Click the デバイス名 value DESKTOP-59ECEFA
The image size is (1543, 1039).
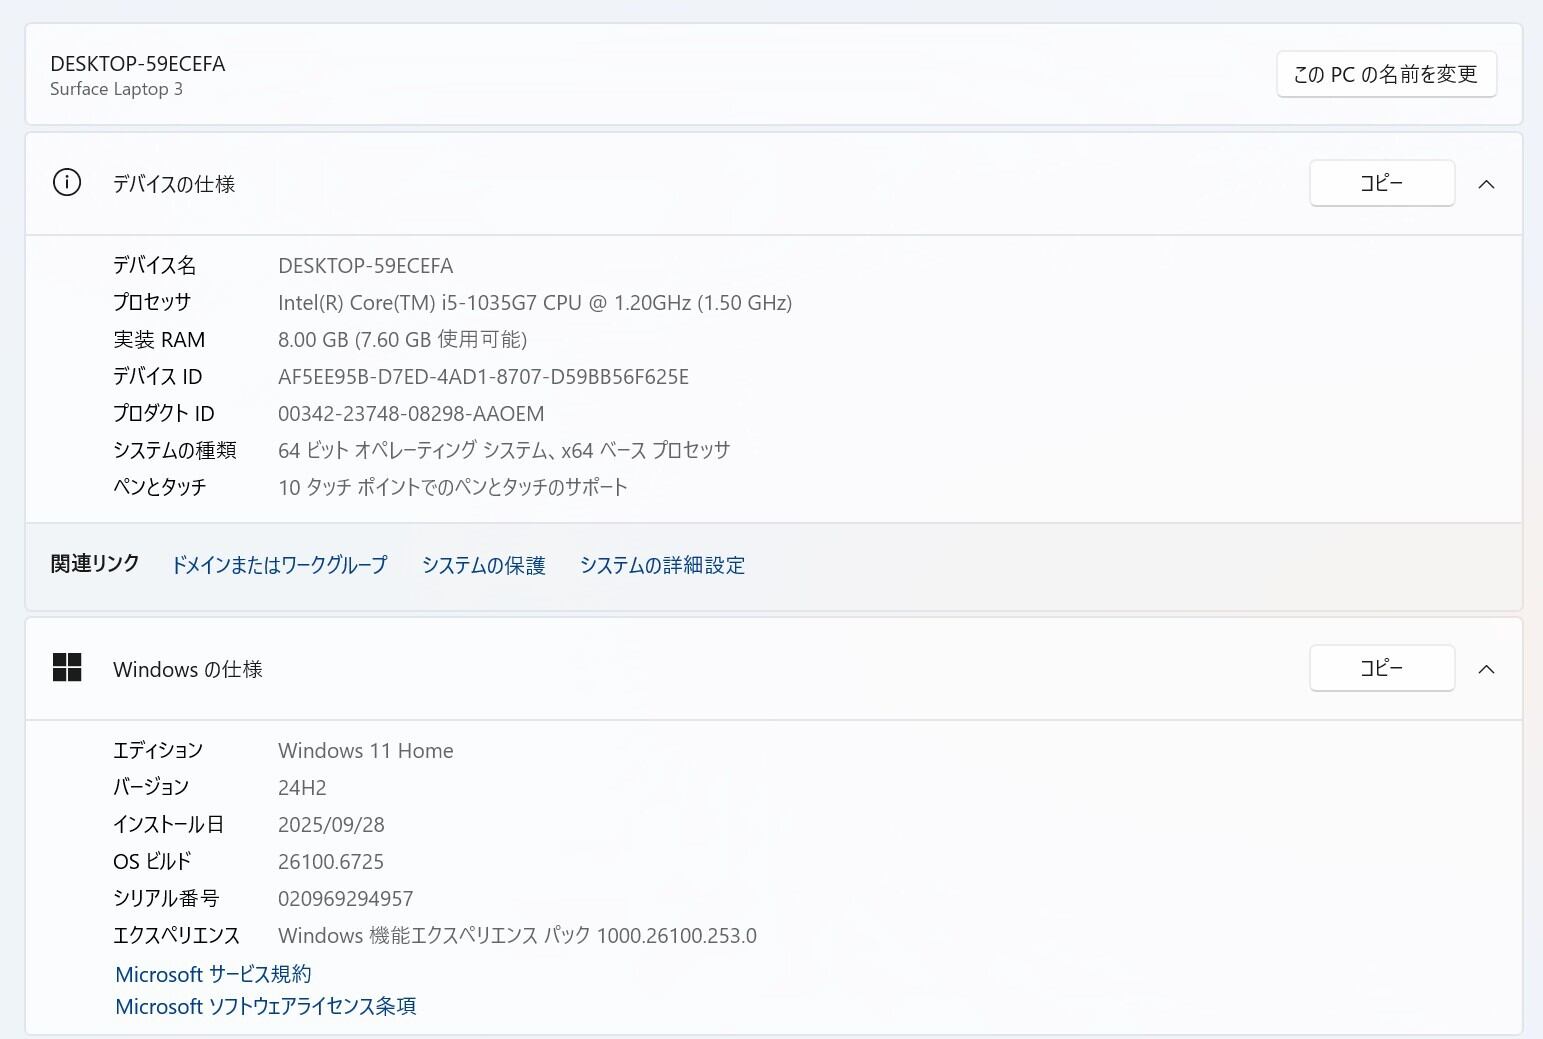pyautogui.click(x=366, y=266)
